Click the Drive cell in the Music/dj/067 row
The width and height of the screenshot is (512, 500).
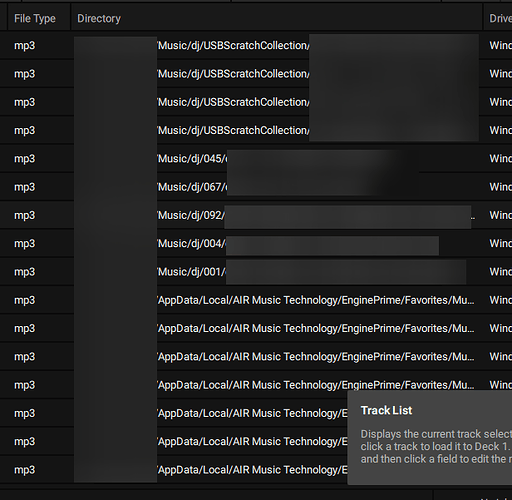pos(500,187)
